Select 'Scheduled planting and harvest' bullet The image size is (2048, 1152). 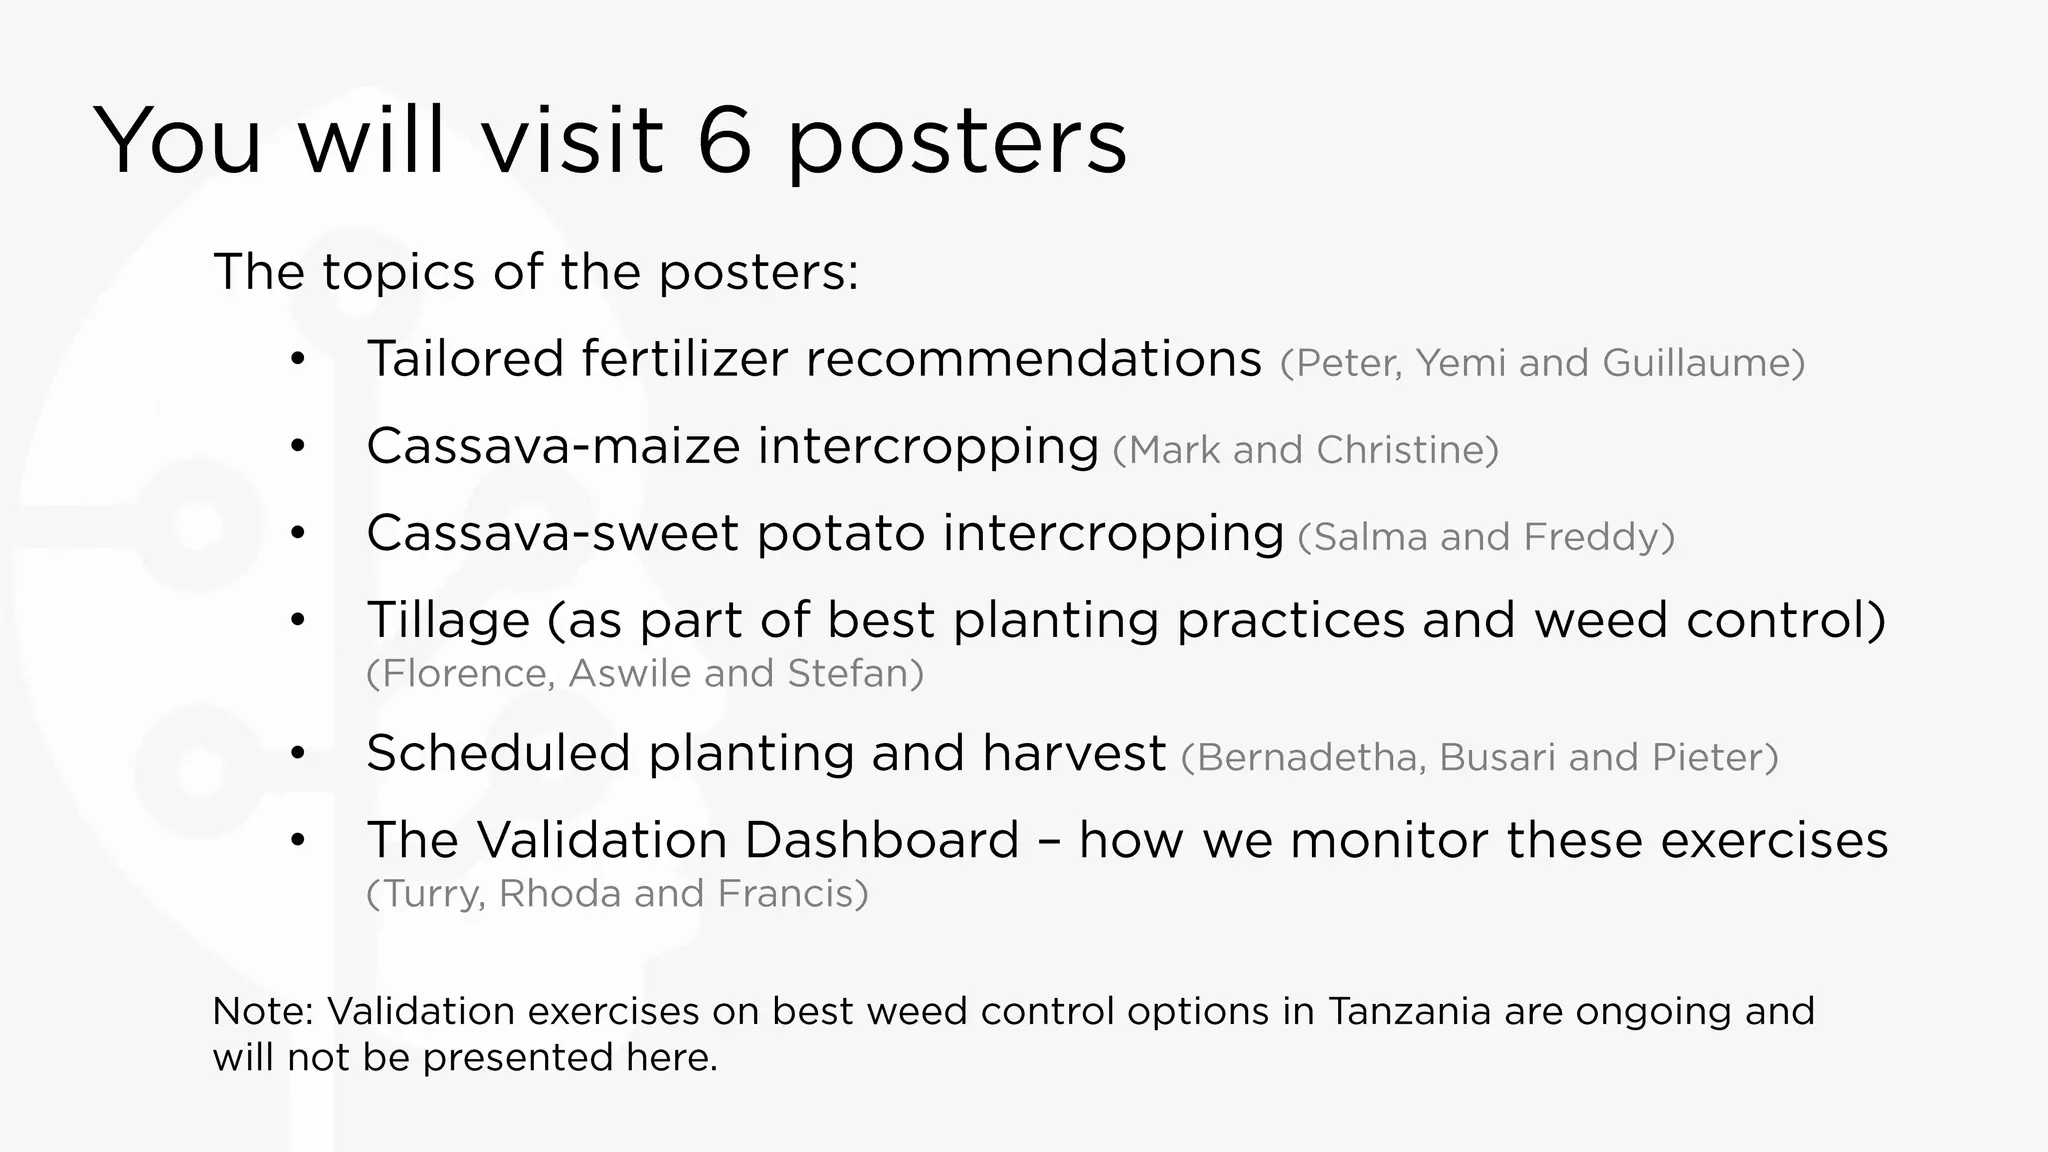point(766,753)
